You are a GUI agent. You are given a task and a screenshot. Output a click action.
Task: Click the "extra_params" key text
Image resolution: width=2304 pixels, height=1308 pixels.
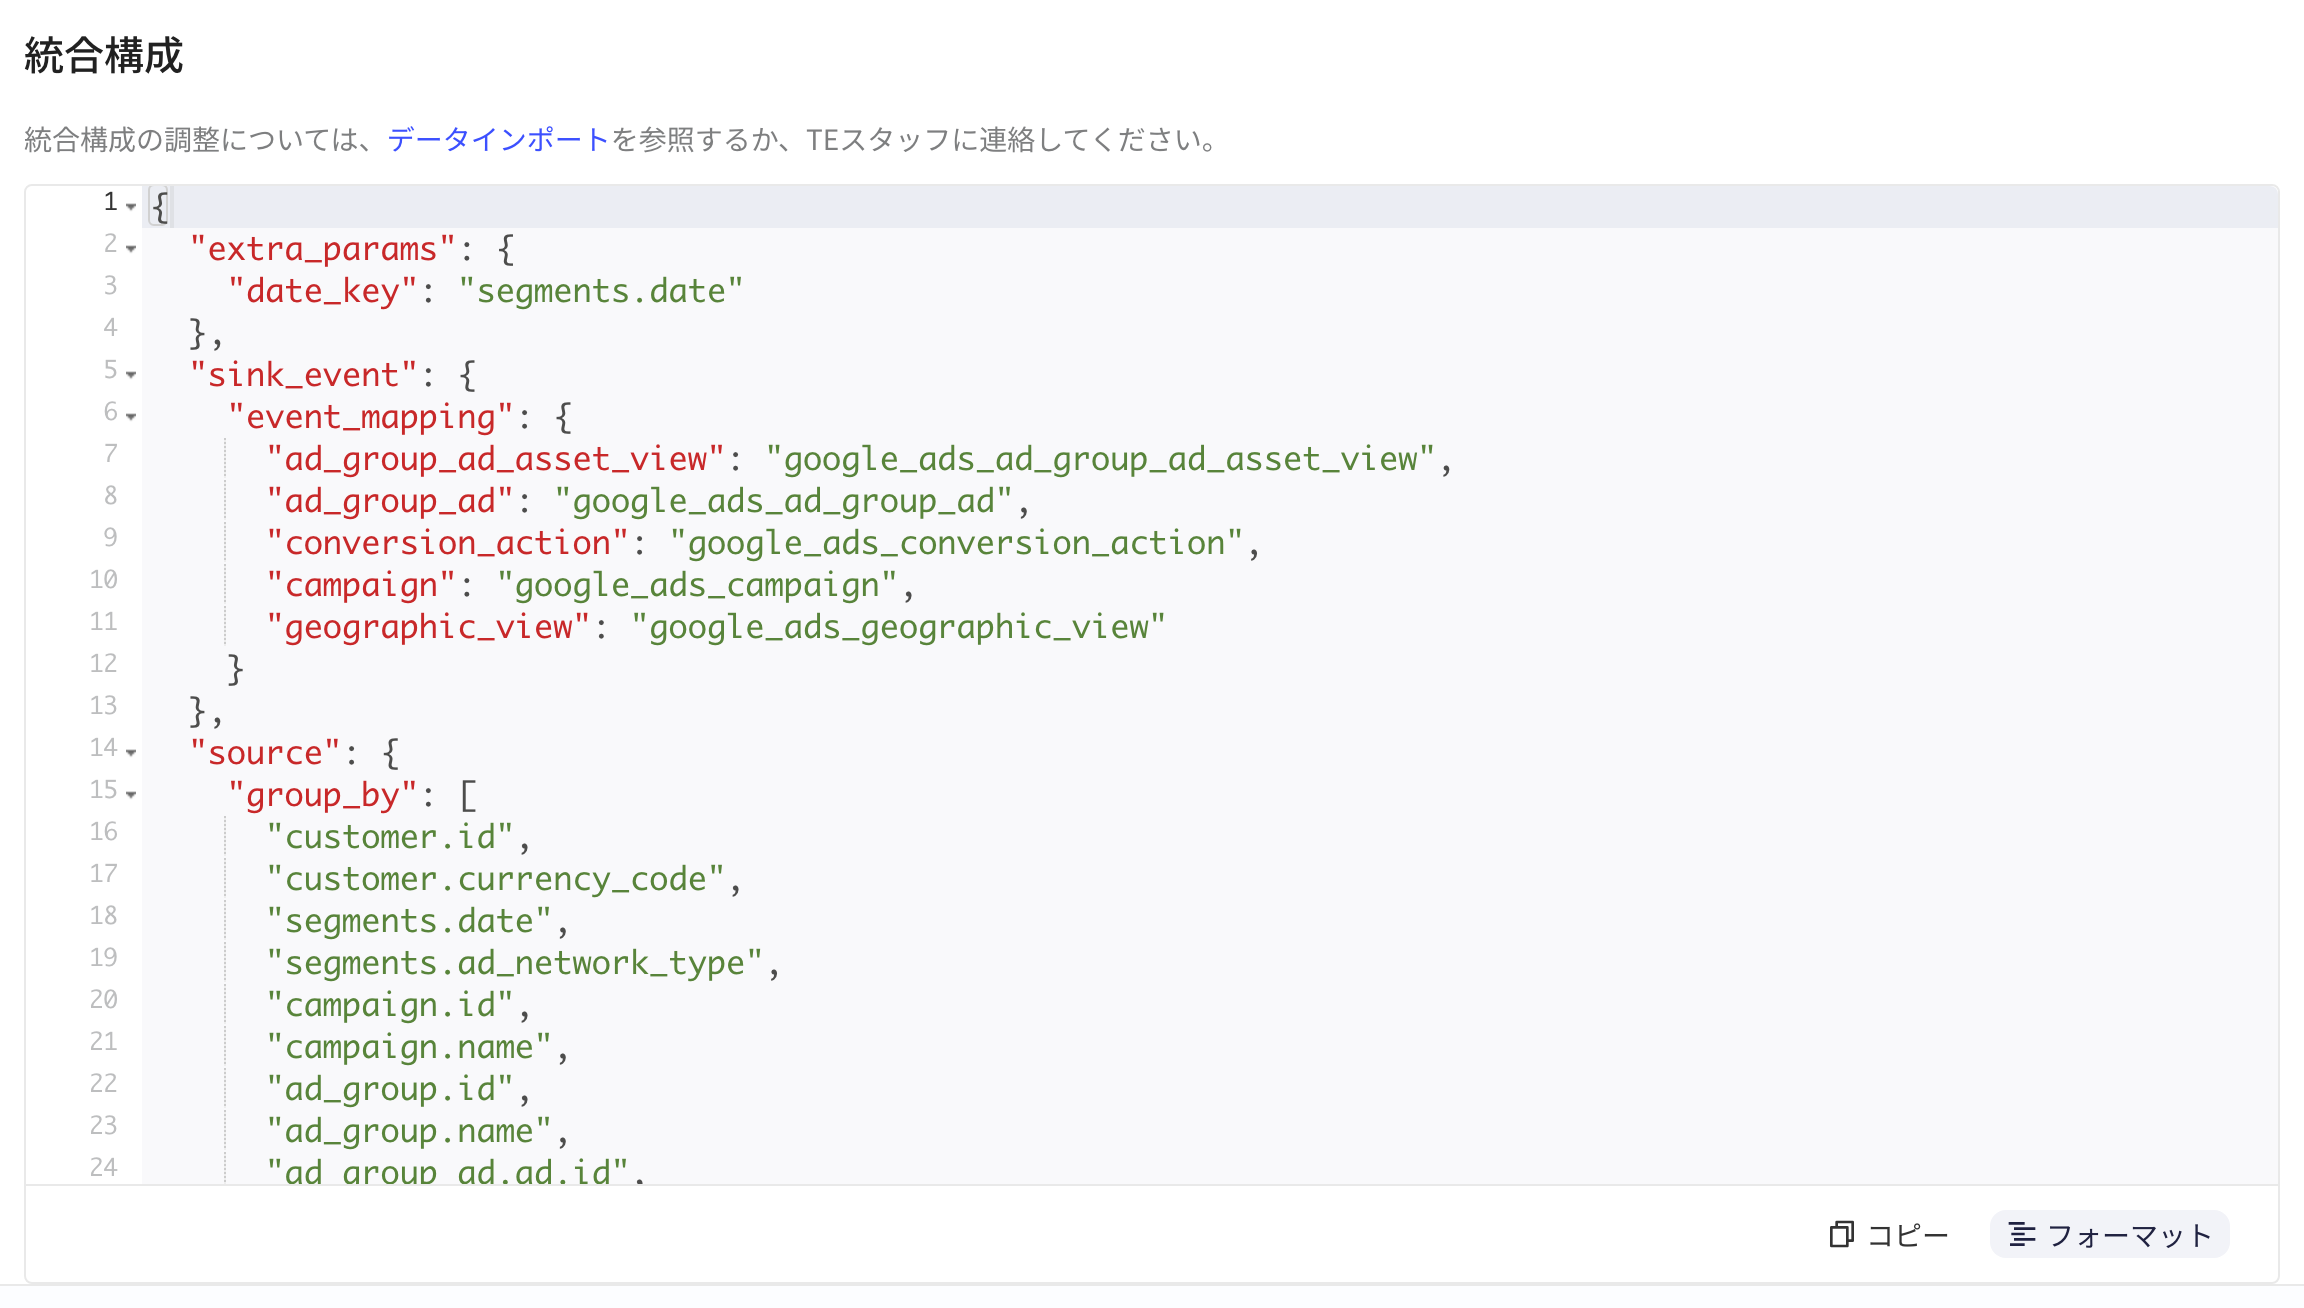(x=323, y=249)
